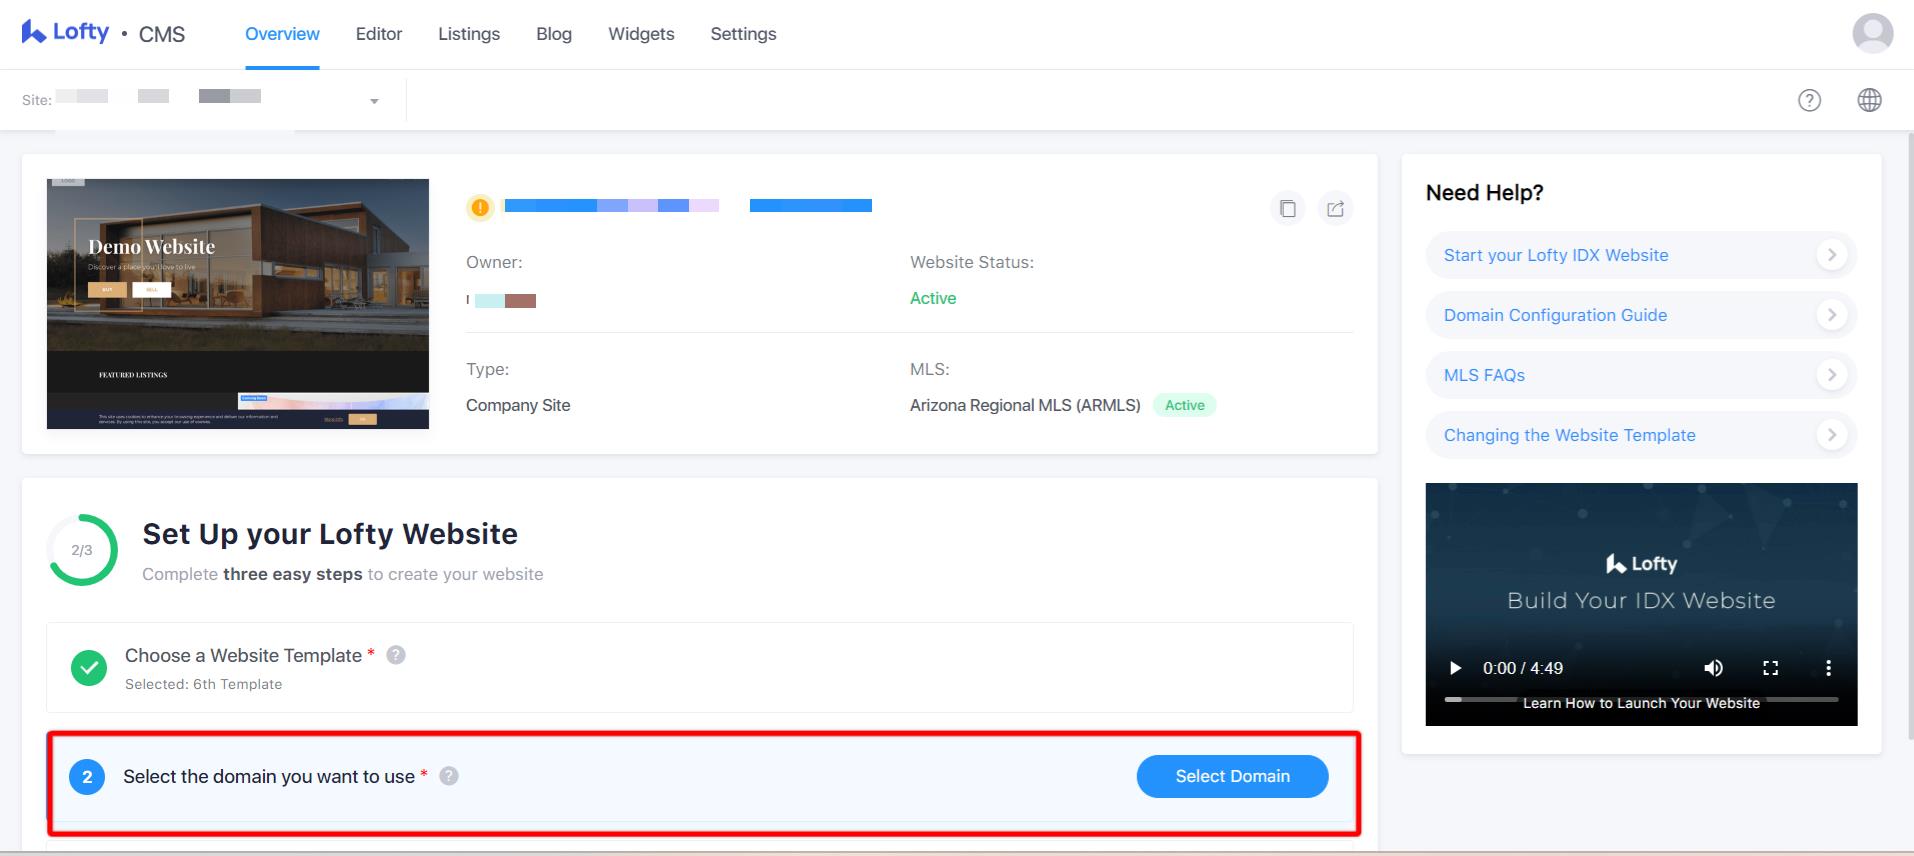Screen dimensions: 1914x856
Task: Open the Listings tab
Action: (469, 34)
